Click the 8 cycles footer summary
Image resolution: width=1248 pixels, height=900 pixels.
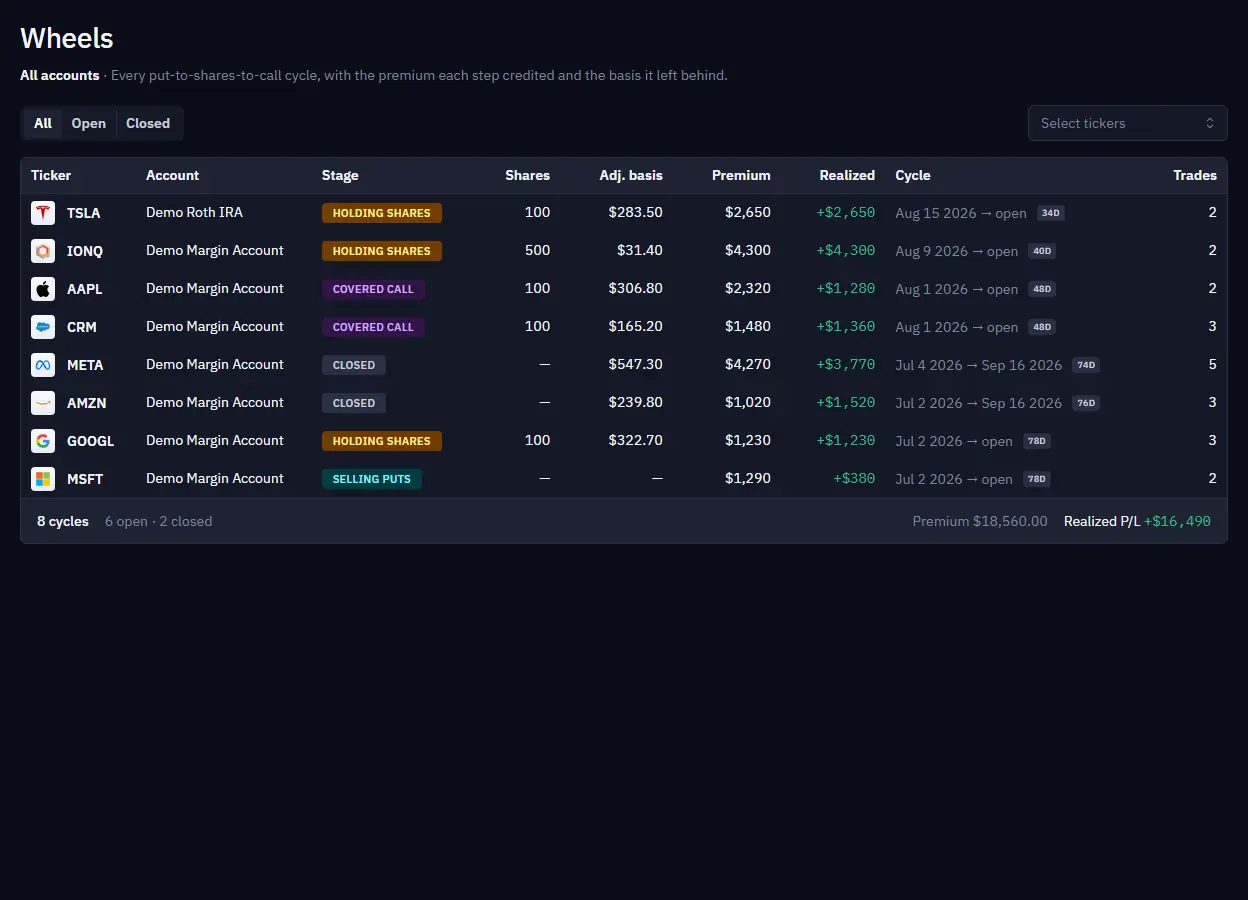tap(63, 521)
